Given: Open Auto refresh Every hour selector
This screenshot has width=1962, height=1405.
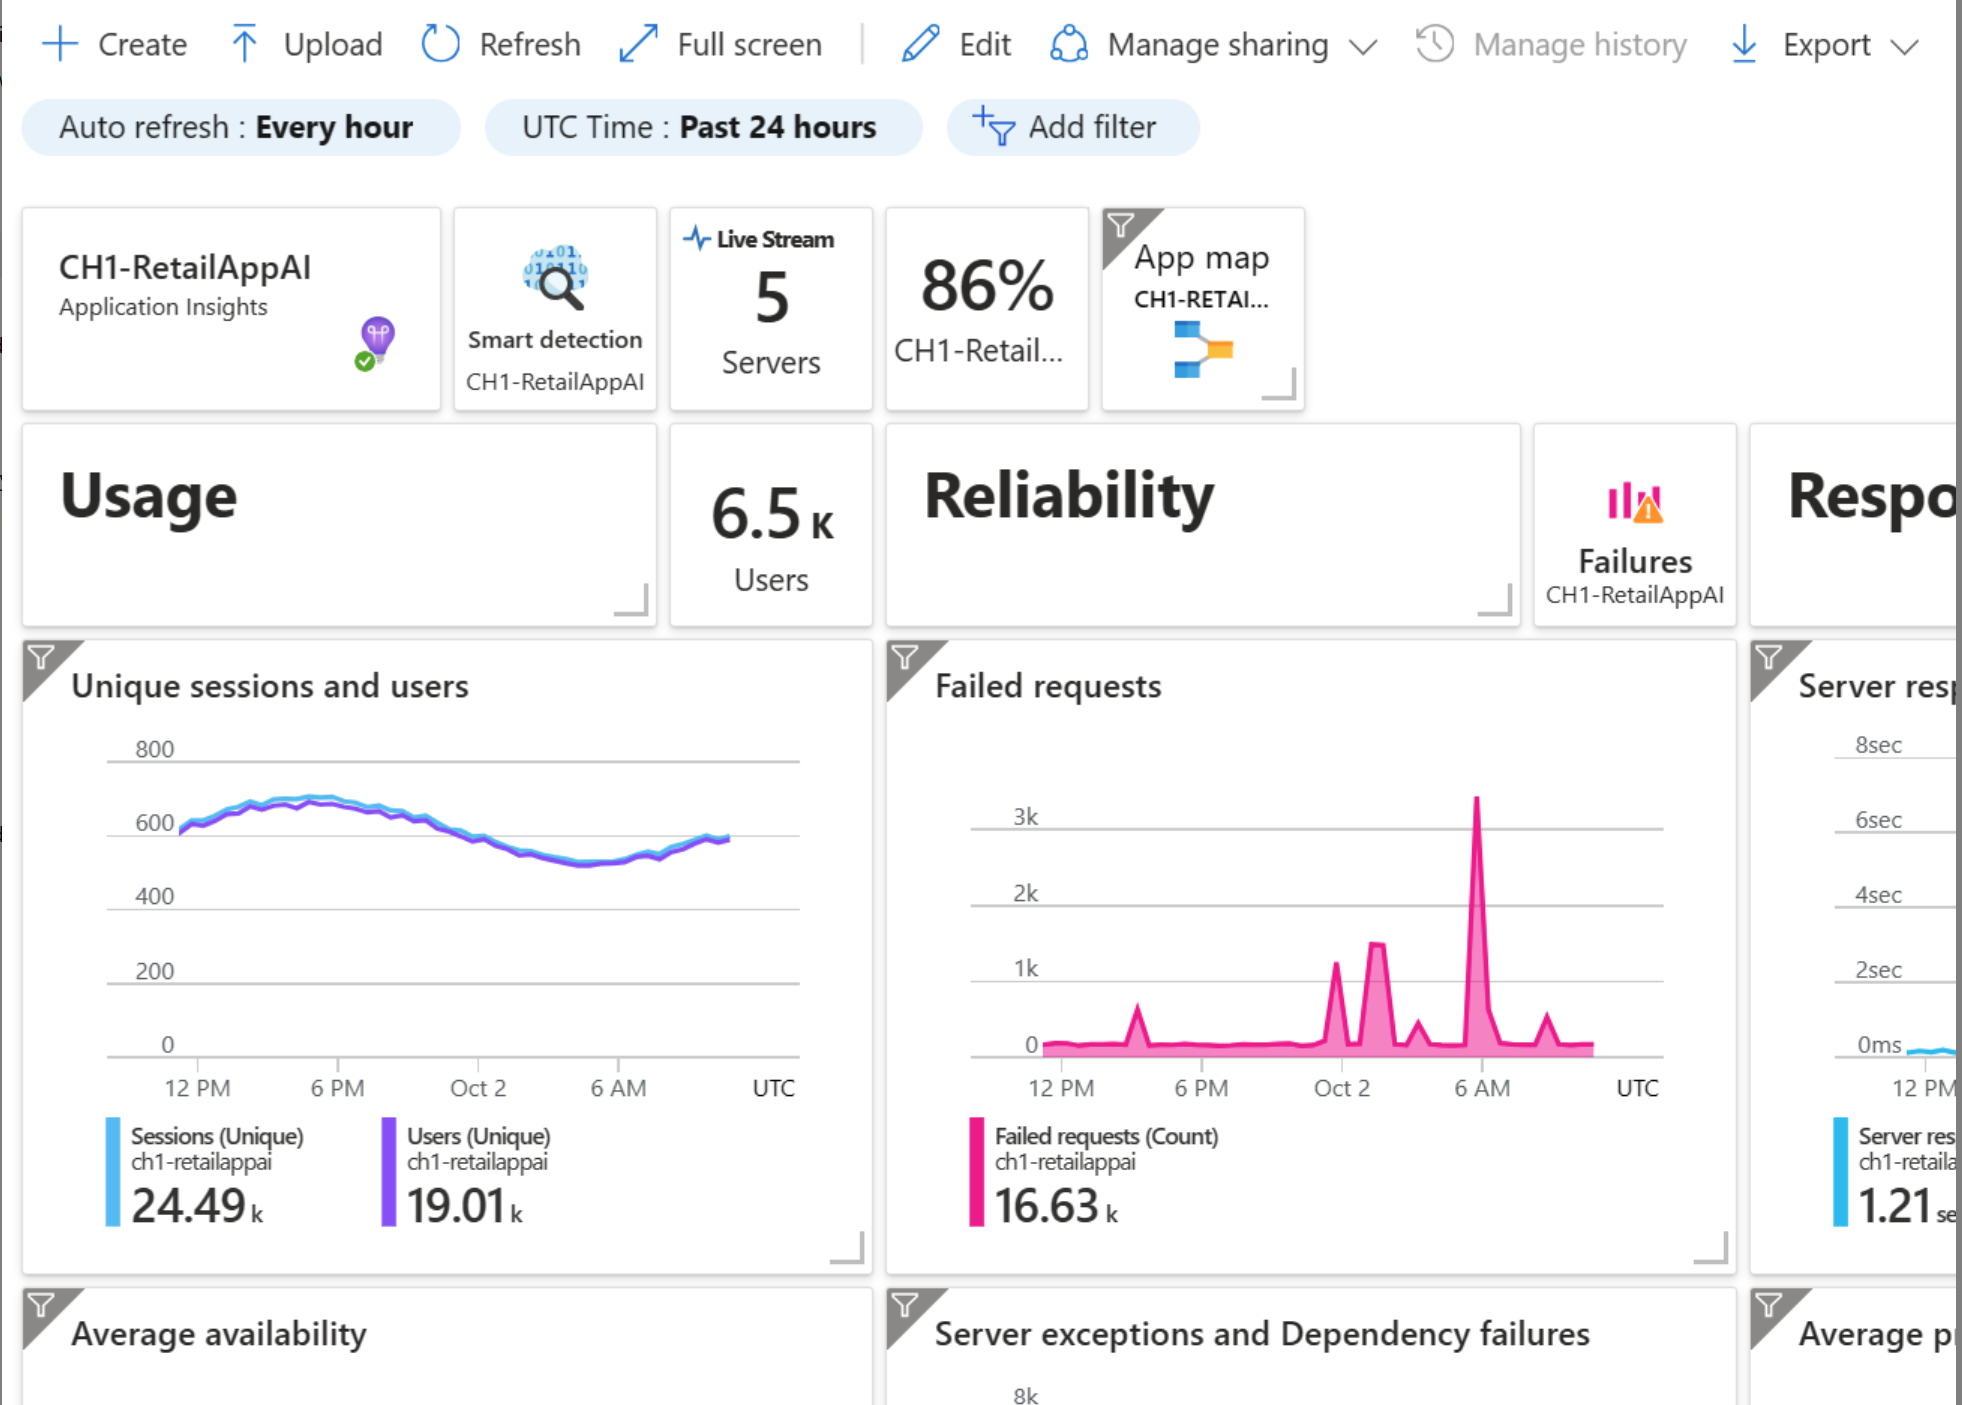Looking at the screenshot, I should tap(241, 127).
